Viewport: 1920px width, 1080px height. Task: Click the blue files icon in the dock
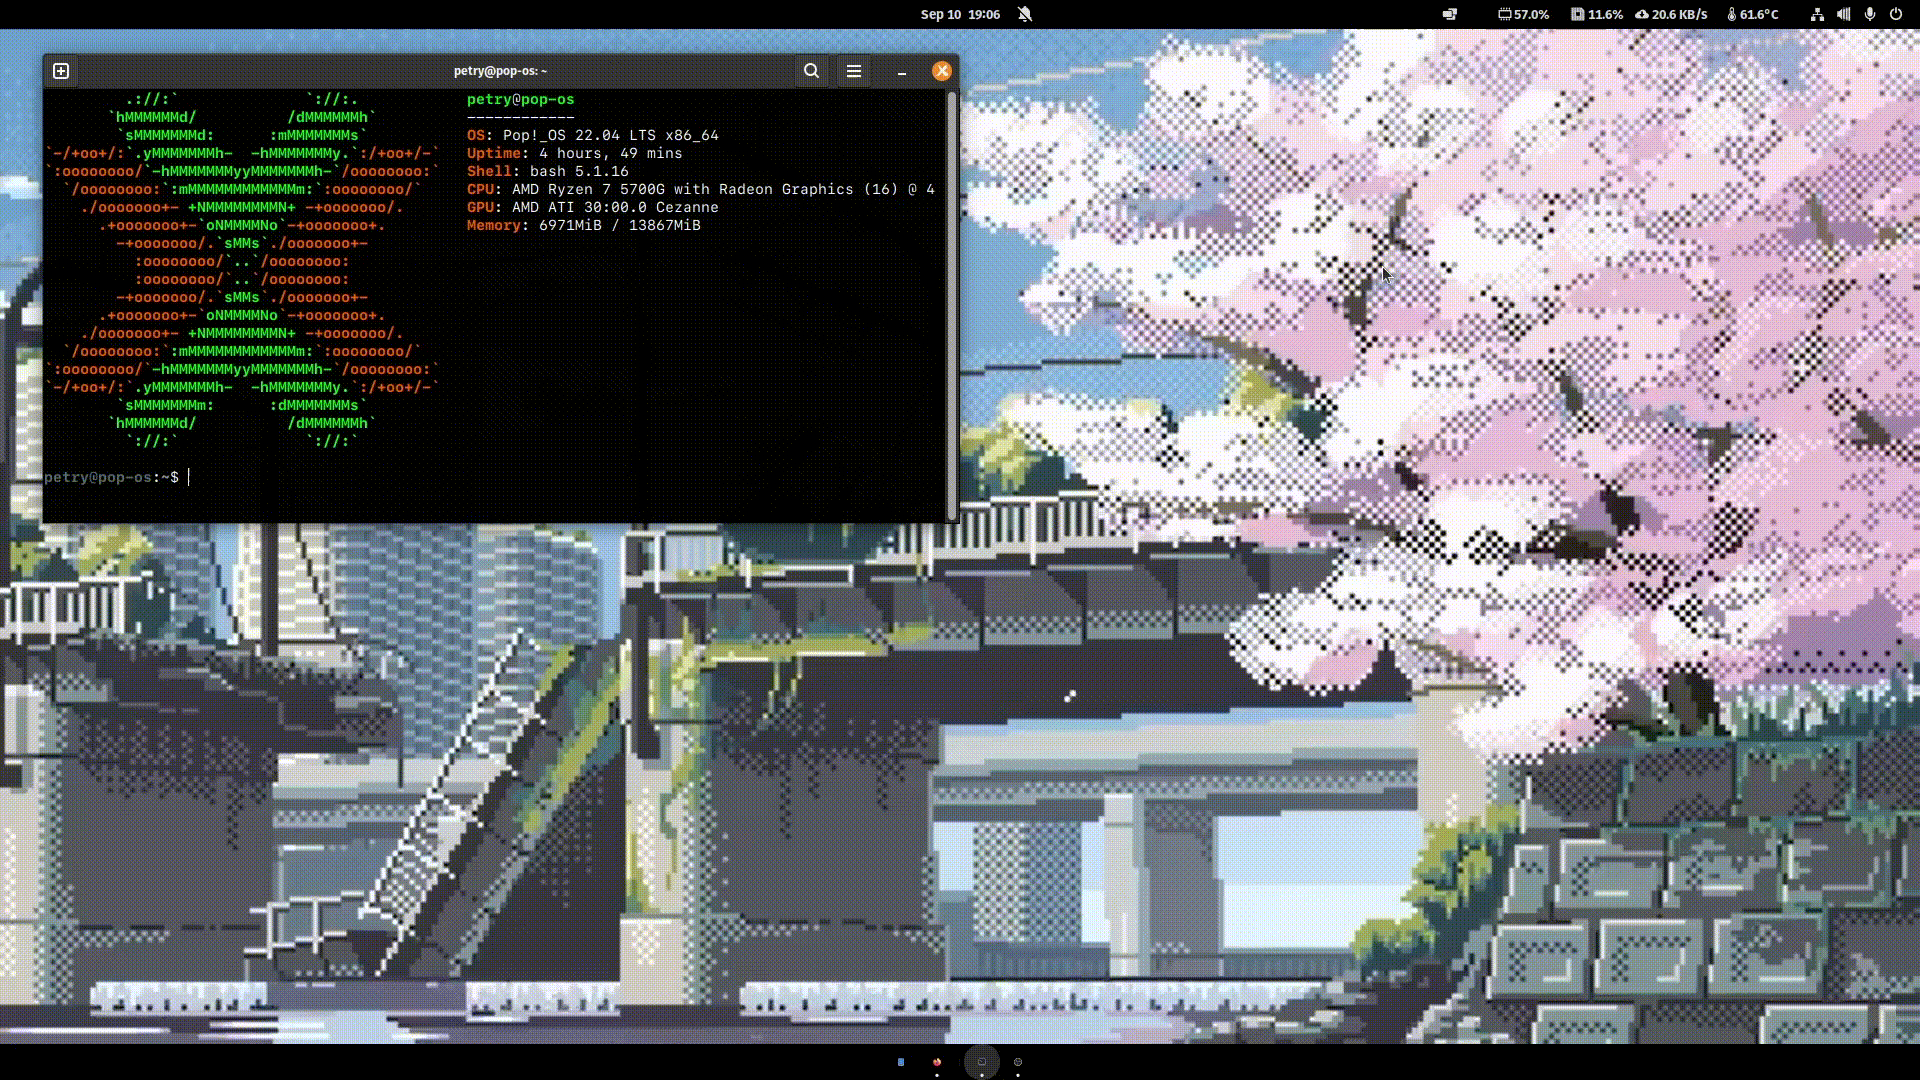(x=901, y=1062)
